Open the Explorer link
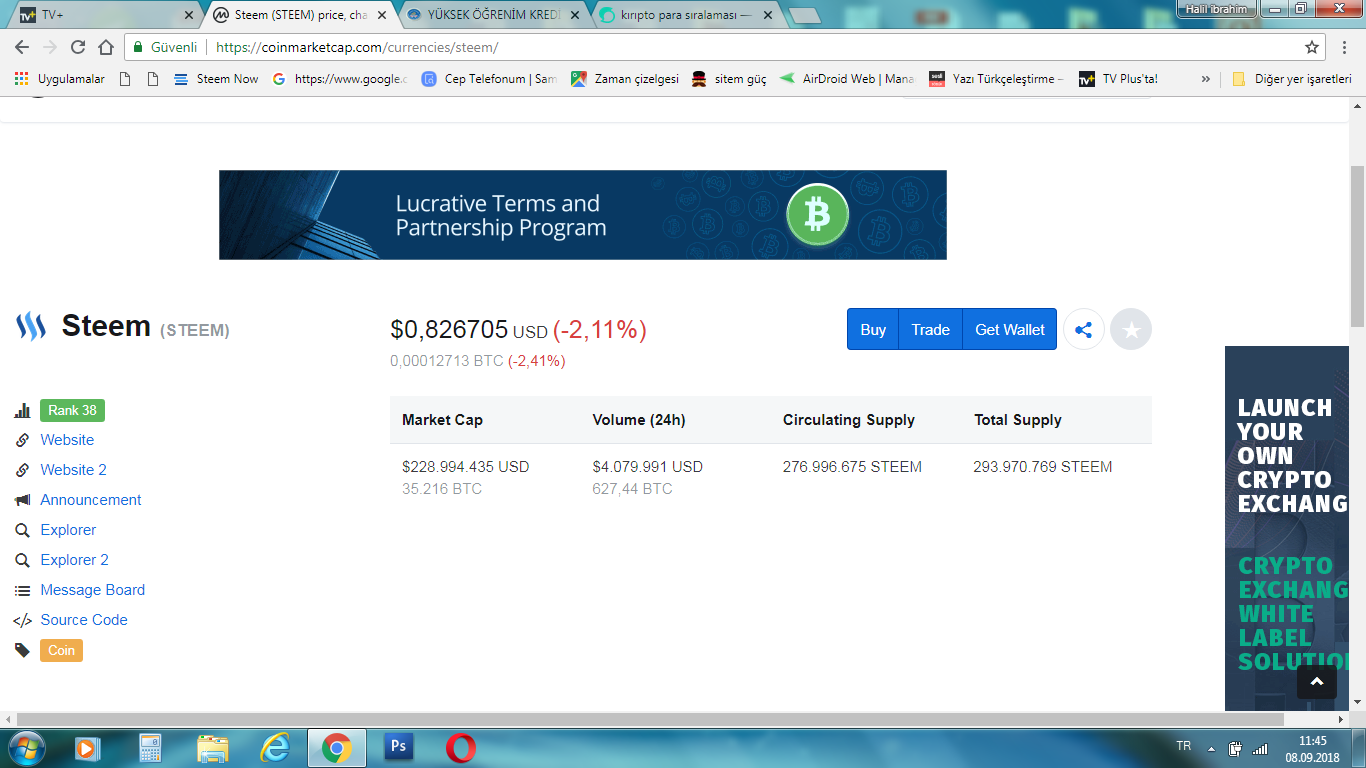Screen dimensions: 1366x768 pos(68,530)
